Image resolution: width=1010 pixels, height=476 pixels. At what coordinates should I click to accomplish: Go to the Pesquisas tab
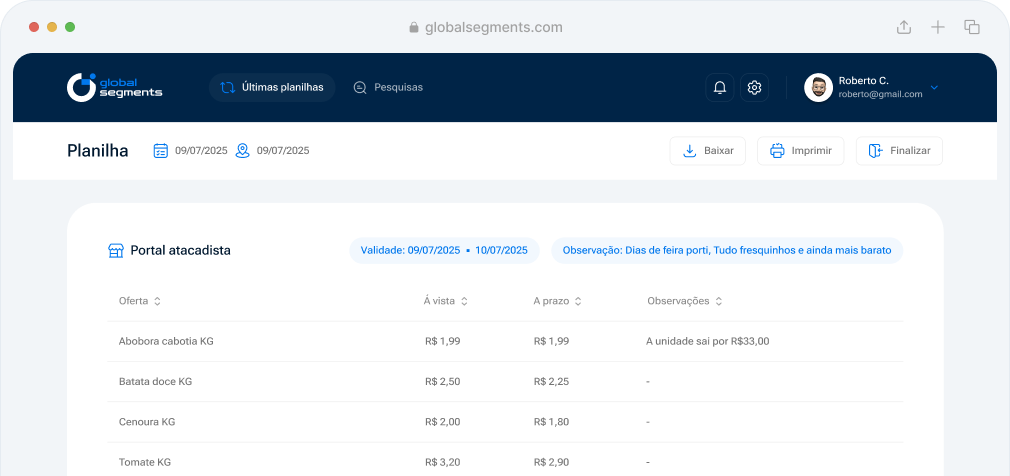[x=388, y=88]
